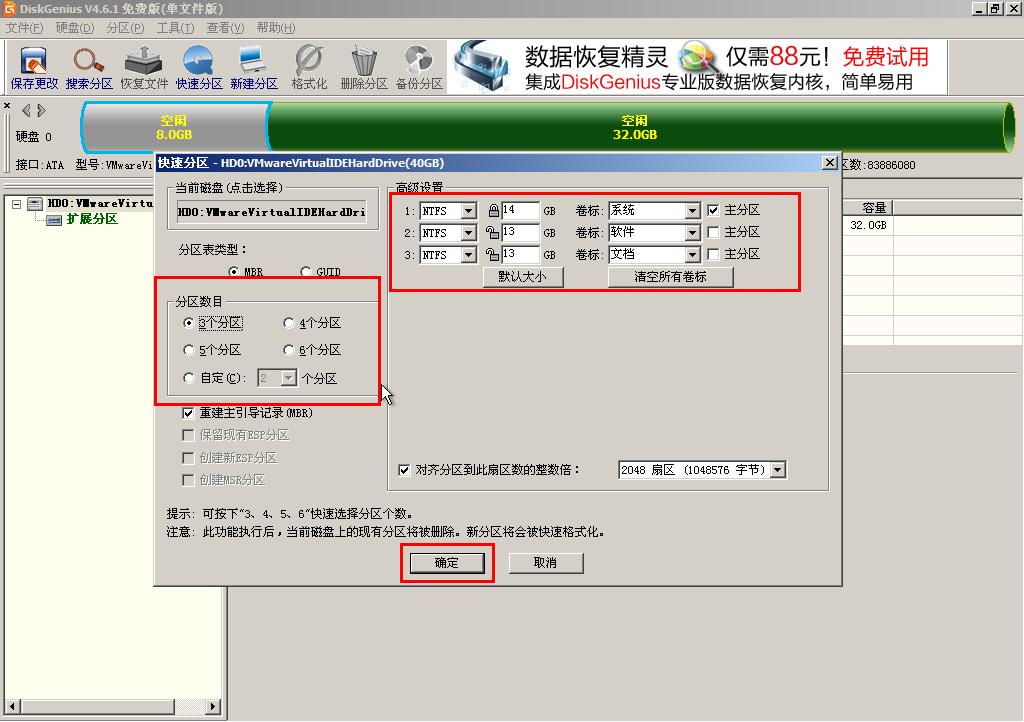Open file system dropdown for partition 1
The image size is (1024, 722).
(469, 210)
